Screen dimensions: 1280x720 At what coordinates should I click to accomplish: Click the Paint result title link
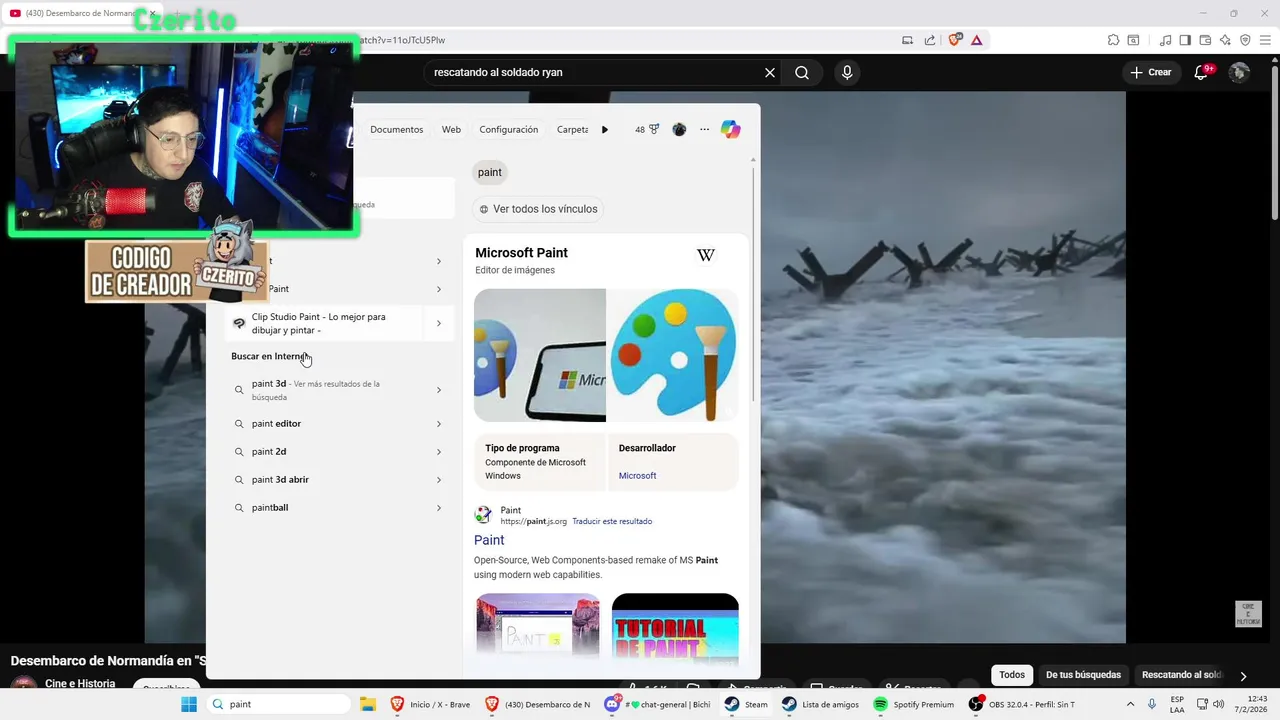coord(489,540)
